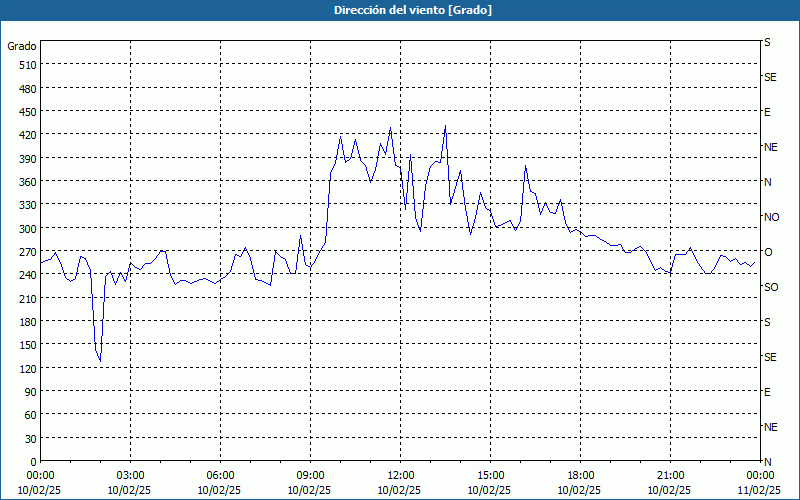Click the 420 y-axis value
Image resolution: width=800 pixels, height=500 pixels.
[x=29, y=135]
